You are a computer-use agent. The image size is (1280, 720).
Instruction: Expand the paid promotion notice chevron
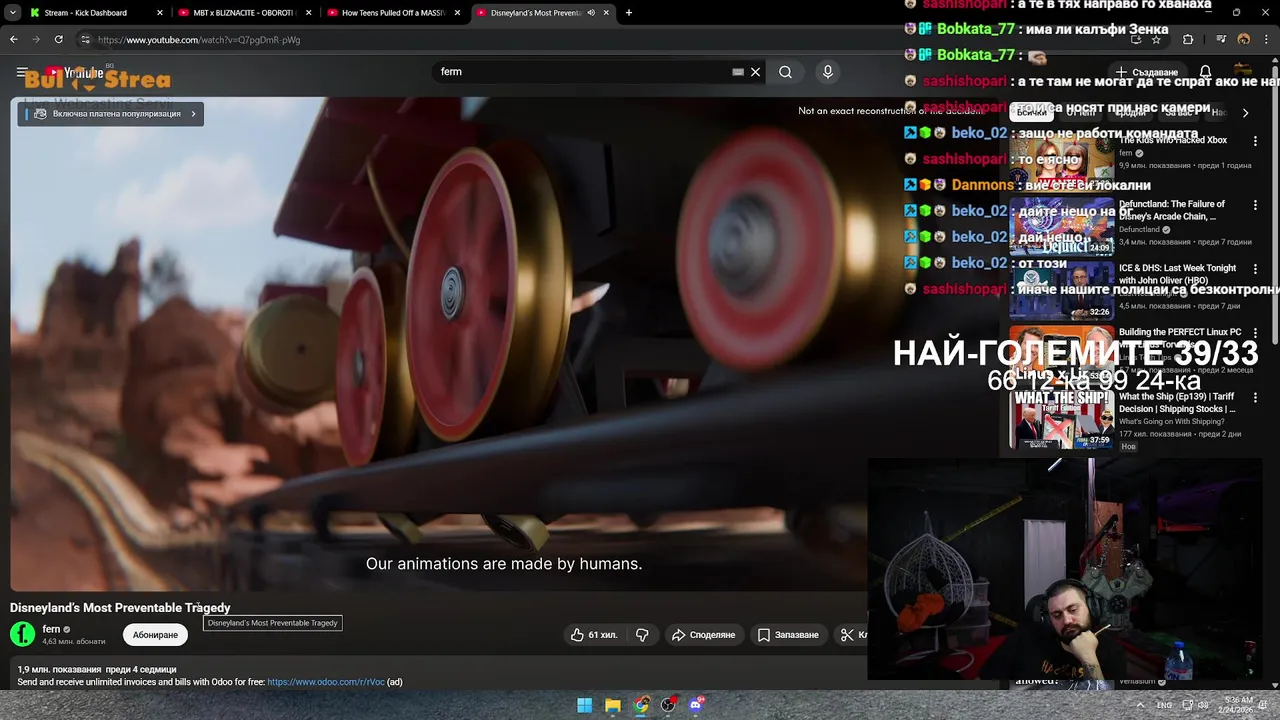(193, 114)
